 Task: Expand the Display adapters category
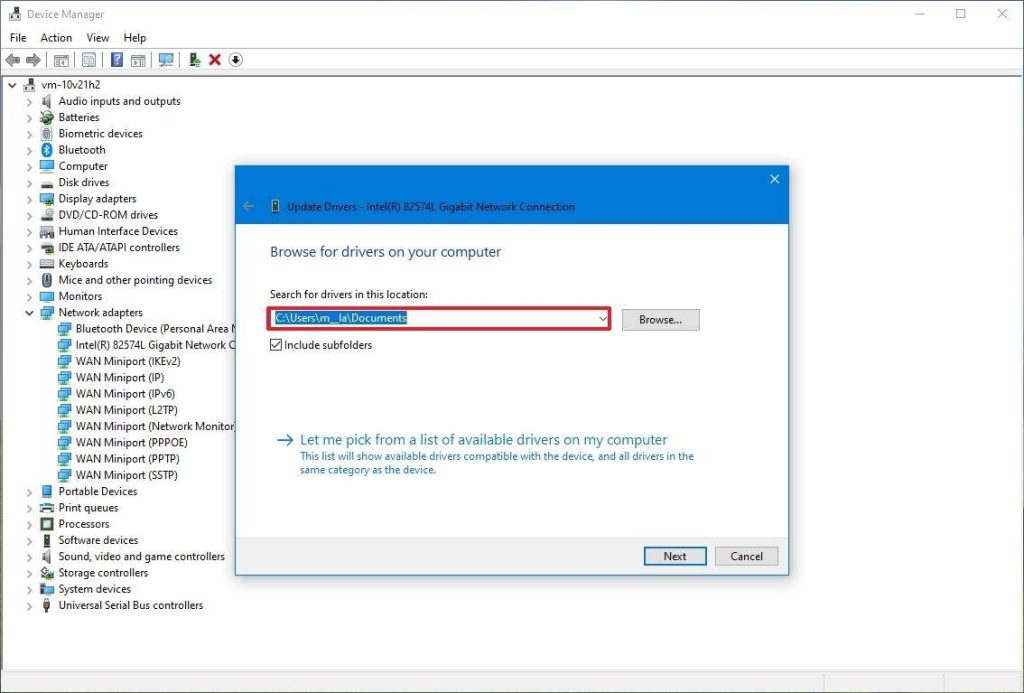coord(29,199)
